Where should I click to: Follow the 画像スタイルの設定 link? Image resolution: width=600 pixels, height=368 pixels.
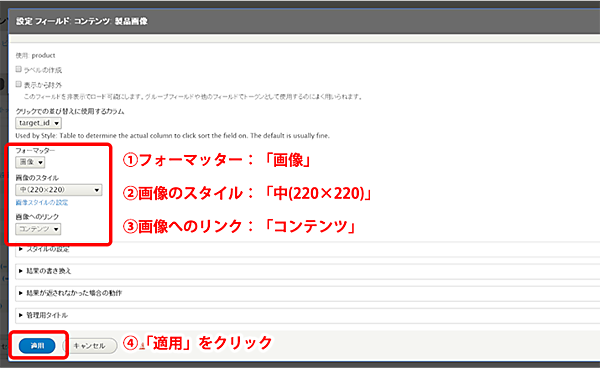click(42, 203)
